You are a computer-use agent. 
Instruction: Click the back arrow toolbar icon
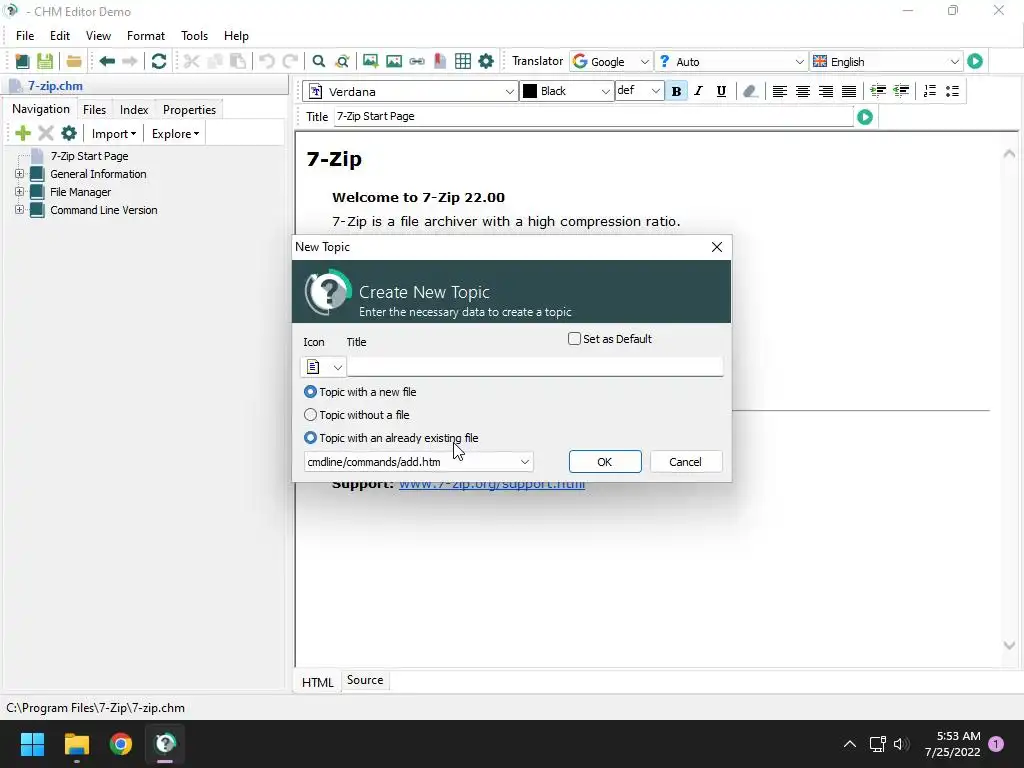(107, 61)
